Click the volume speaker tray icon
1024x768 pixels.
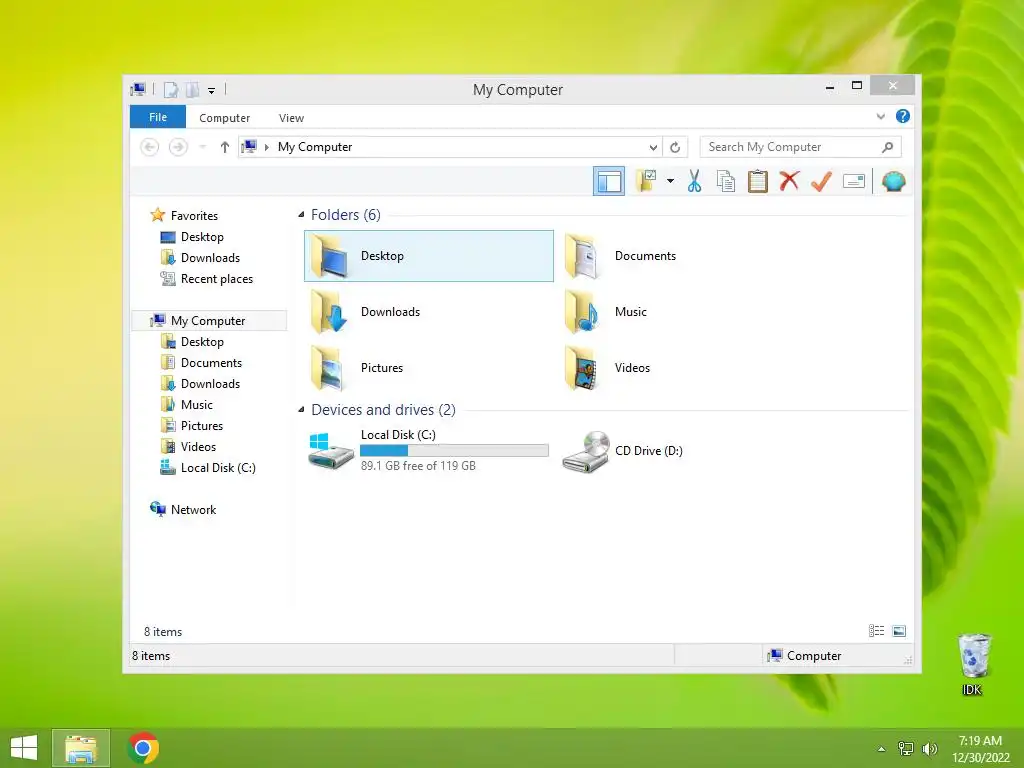pyautogui.click(x=930, y=749)
